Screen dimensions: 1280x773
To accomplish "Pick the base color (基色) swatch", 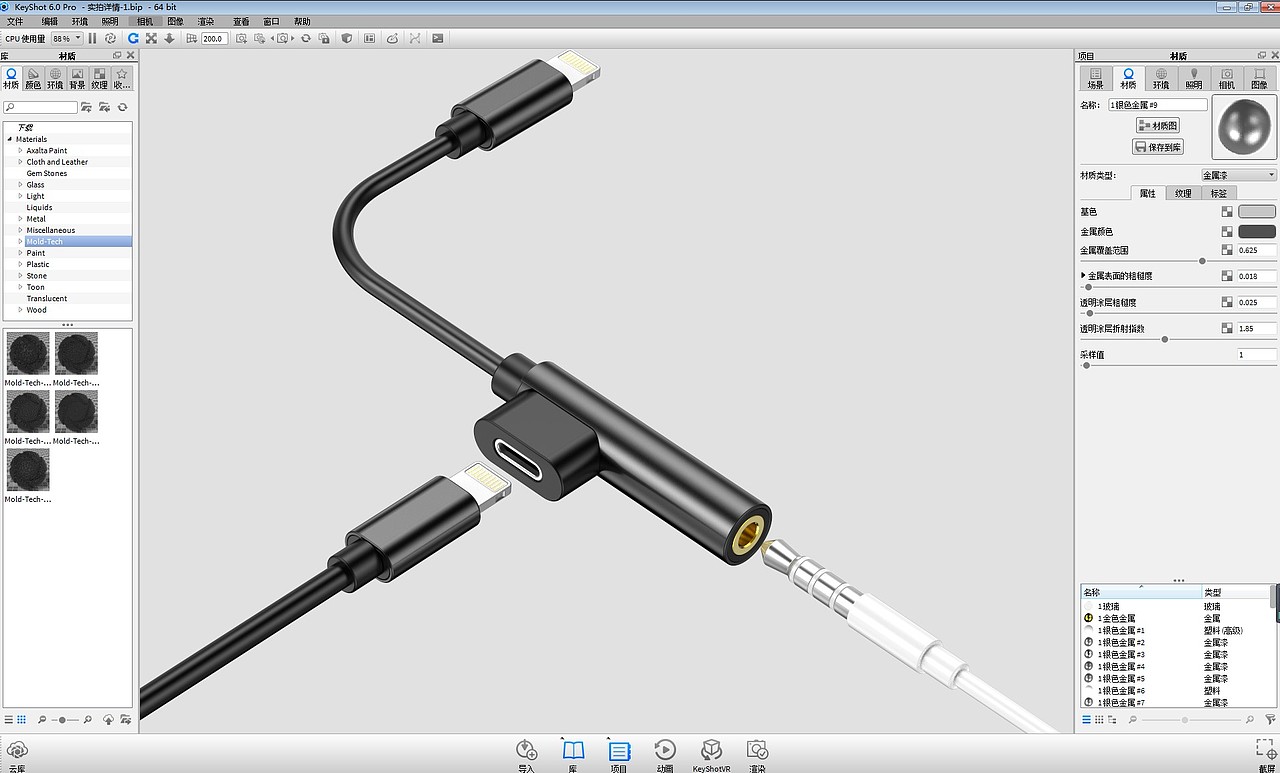I will [x=1257, y=212].
